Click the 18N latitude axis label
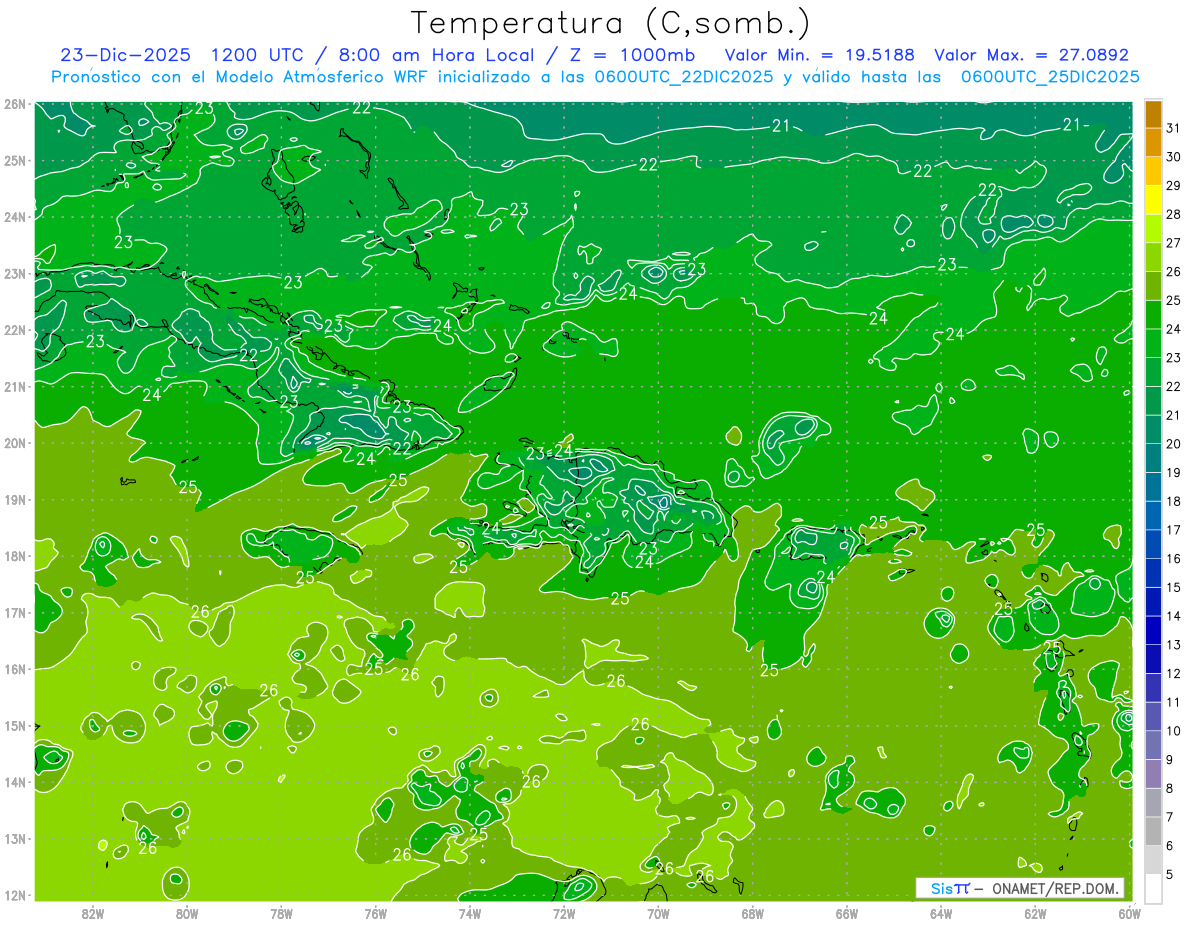The image size is (1200, 927). (x=14, y=556)
